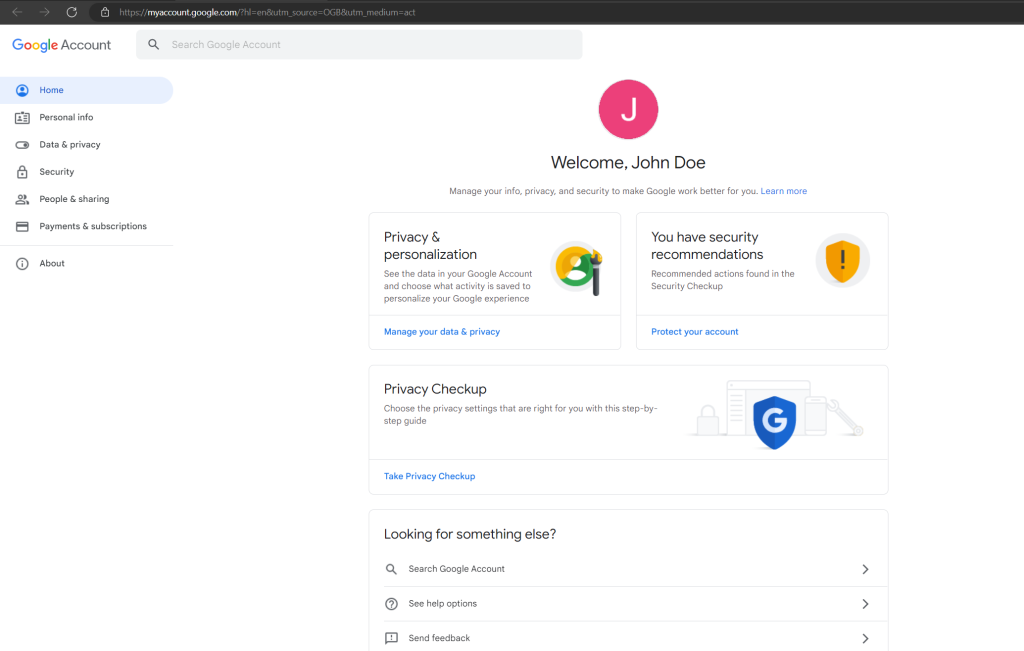
Task: Click the yellow security warning shield icon
Action: point(842,261)
